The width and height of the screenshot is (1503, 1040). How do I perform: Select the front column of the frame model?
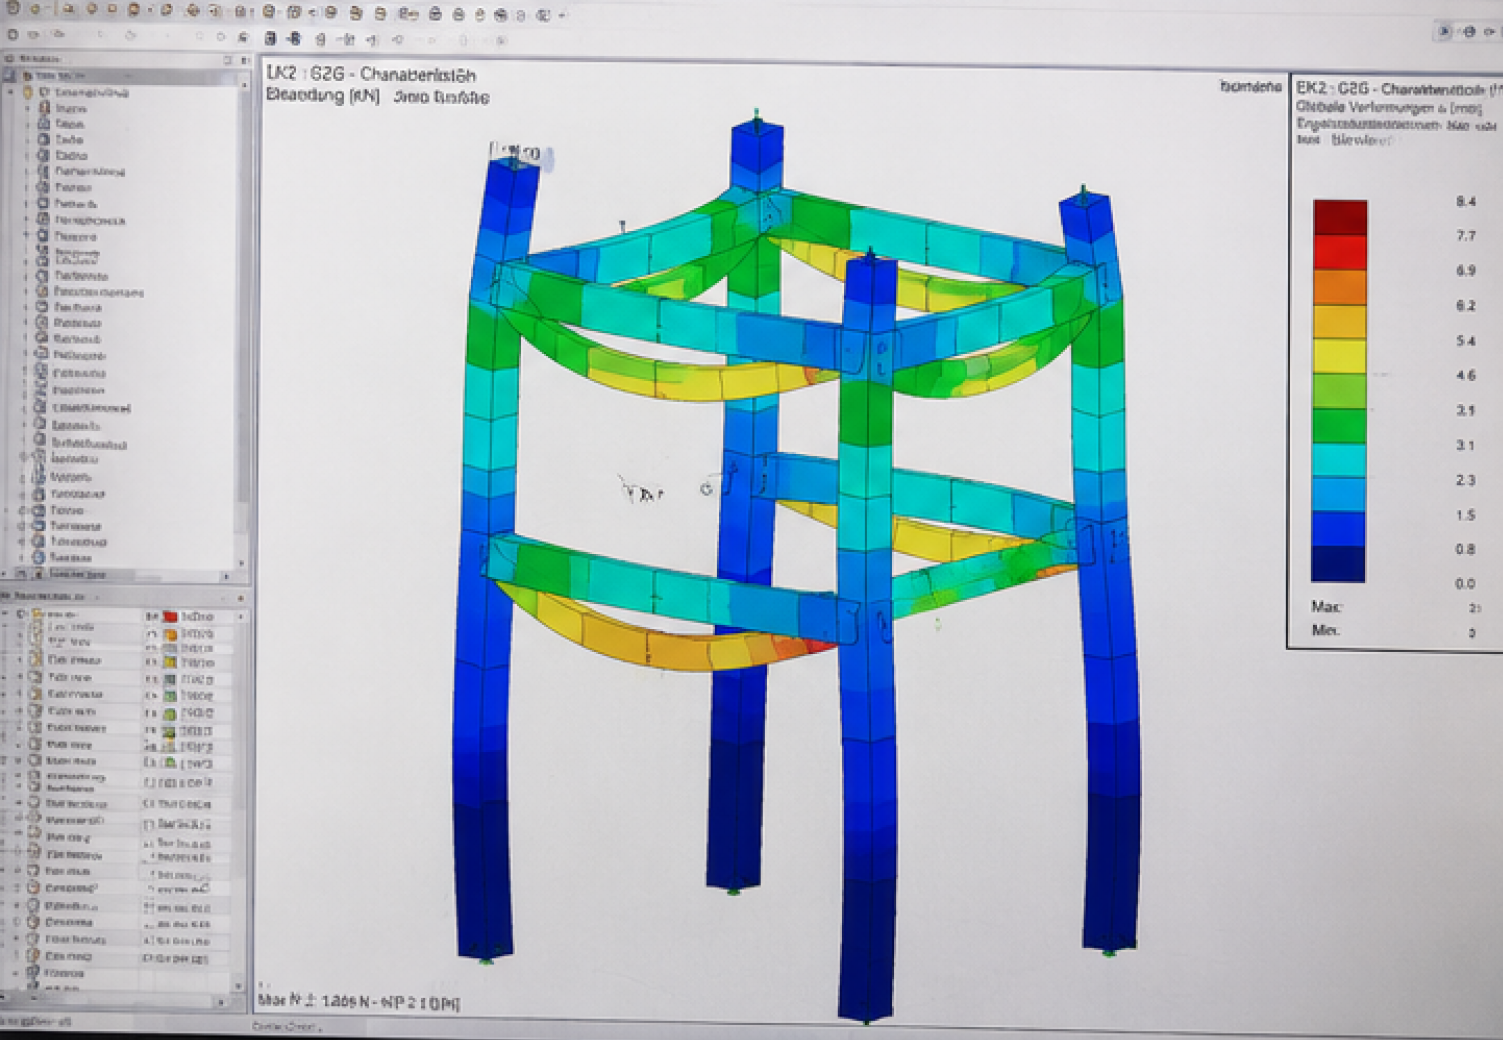pyautogui.click(x=868, y=640)
